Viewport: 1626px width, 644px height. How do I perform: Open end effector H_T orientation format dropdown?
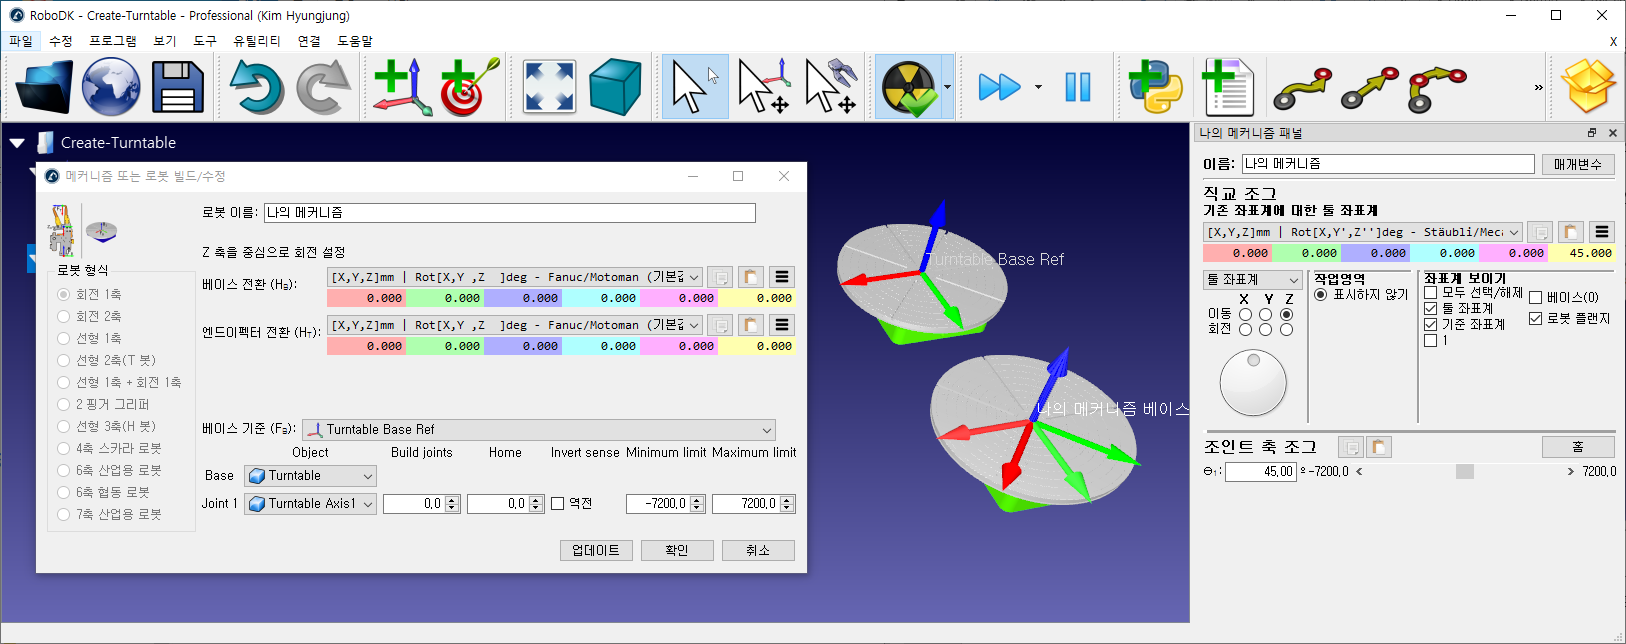tap(515, 325)
